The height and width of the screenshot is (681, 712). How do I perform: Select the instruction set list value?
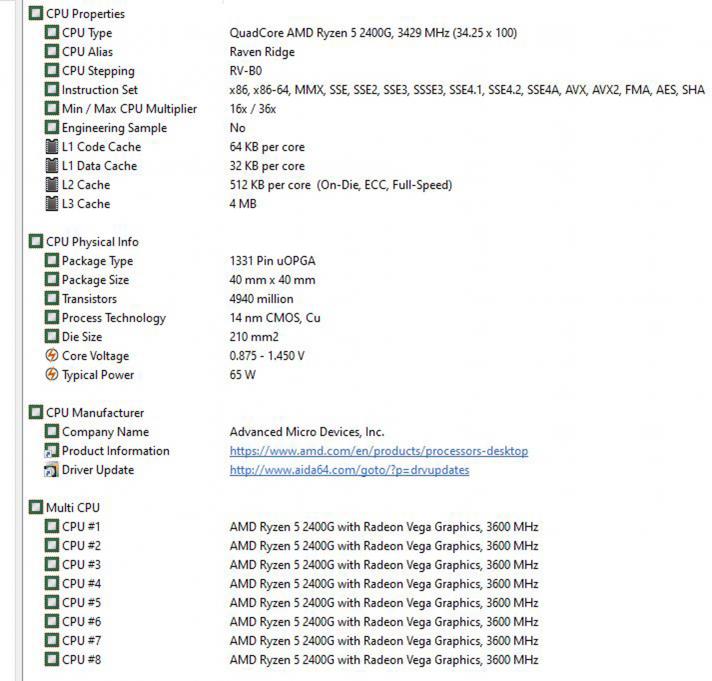pyautogui.click(x=467, y=90)
